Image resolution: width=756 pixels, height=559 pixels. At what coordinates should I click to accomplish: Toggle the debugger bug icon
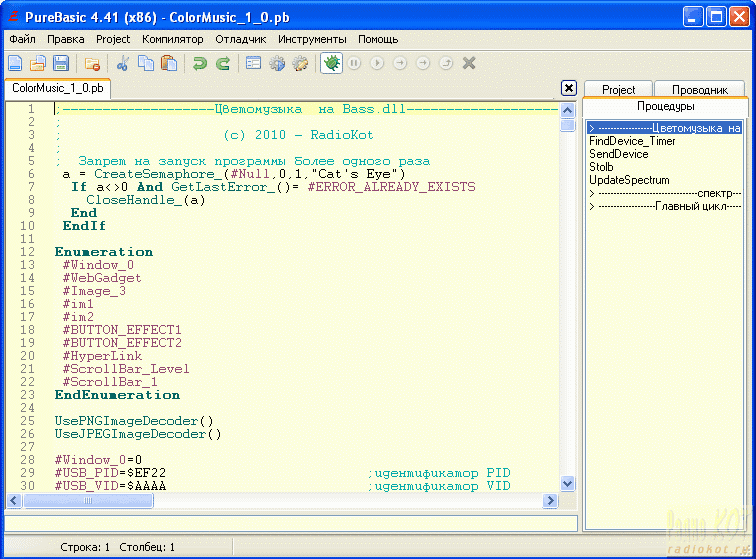point(331,63)
